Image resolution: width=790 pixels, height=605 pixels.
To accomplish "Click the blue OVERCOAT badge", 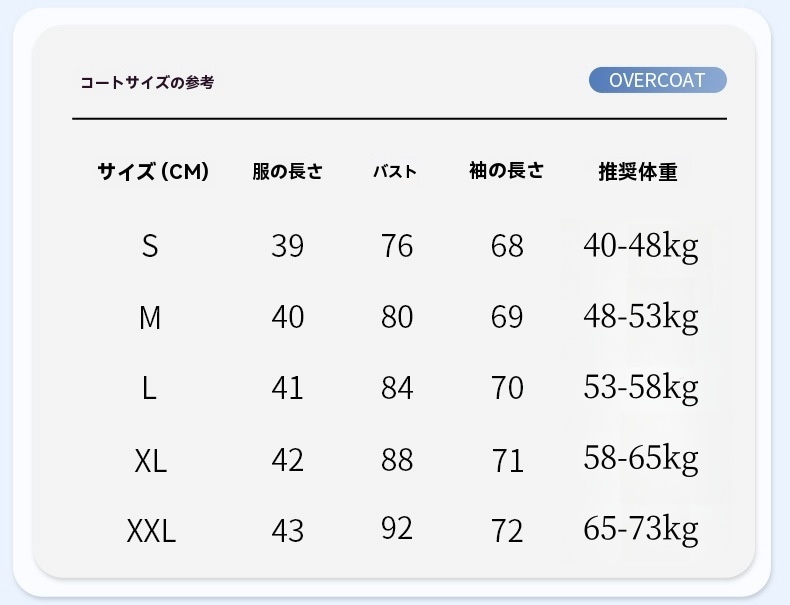I will click(657, 81).
